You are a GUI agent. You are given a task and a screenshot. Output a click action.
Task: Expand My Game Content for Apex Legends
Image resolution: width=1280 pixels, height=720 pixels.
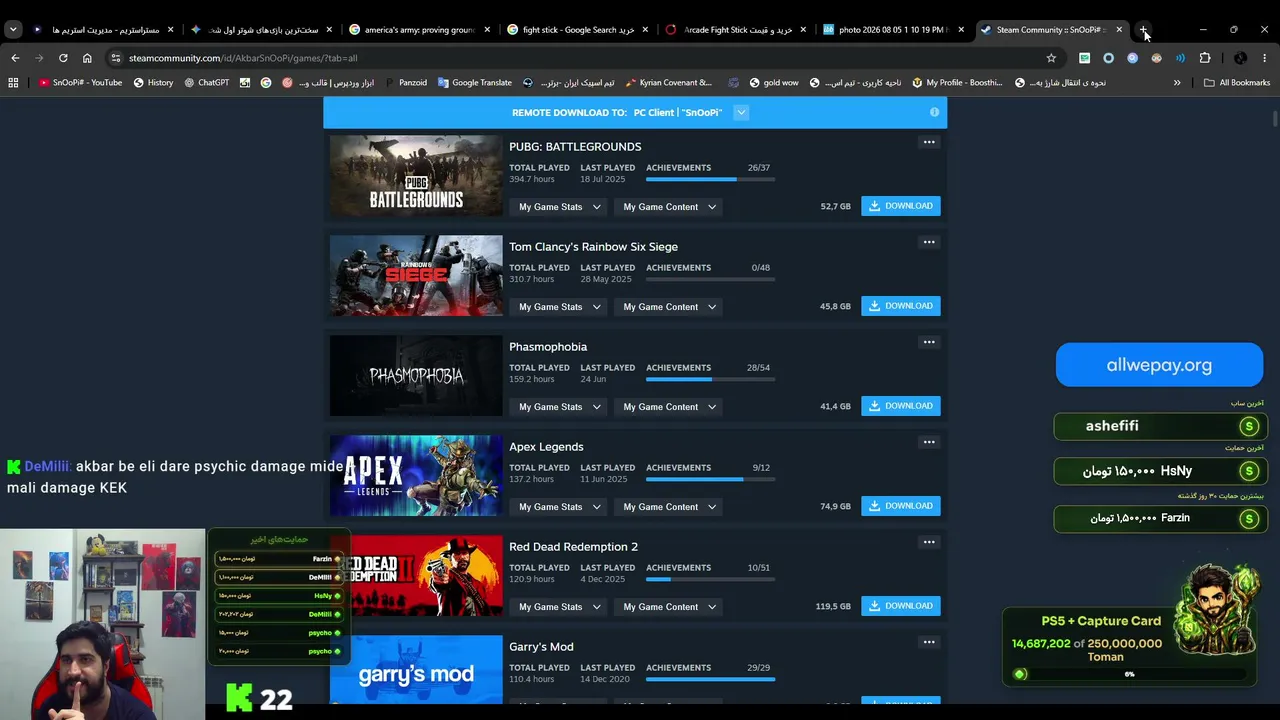point(669,507)
